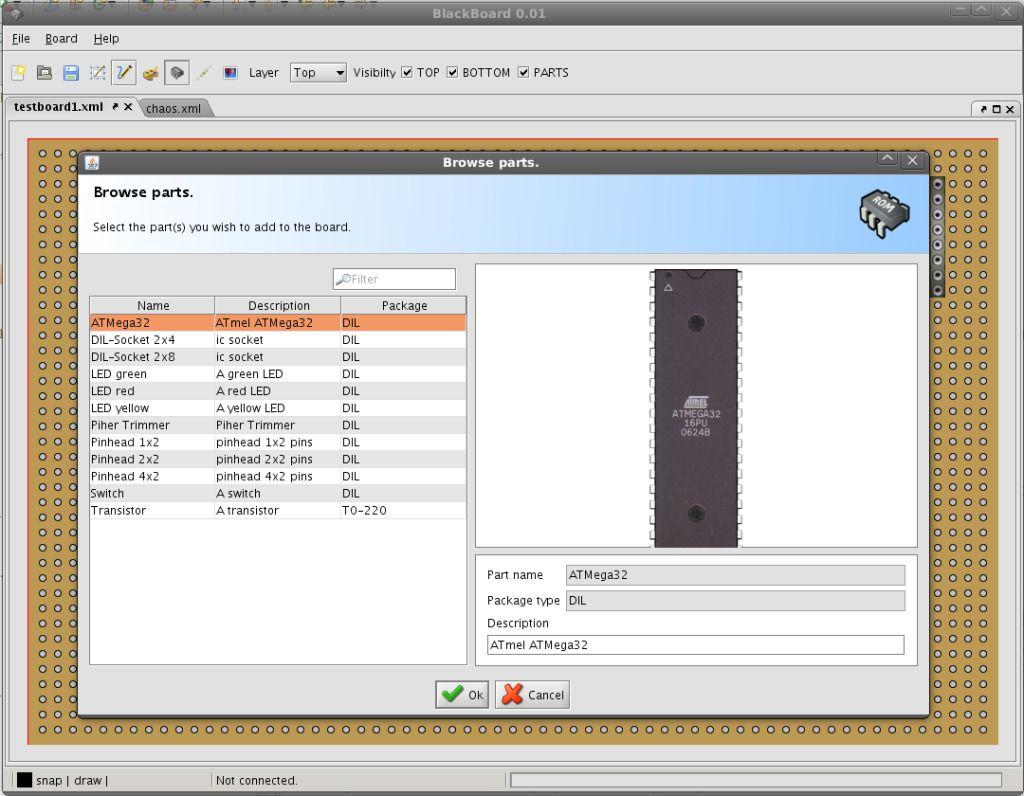Toggle TOP layer visibility checkbox

click(x=407, y=72)
